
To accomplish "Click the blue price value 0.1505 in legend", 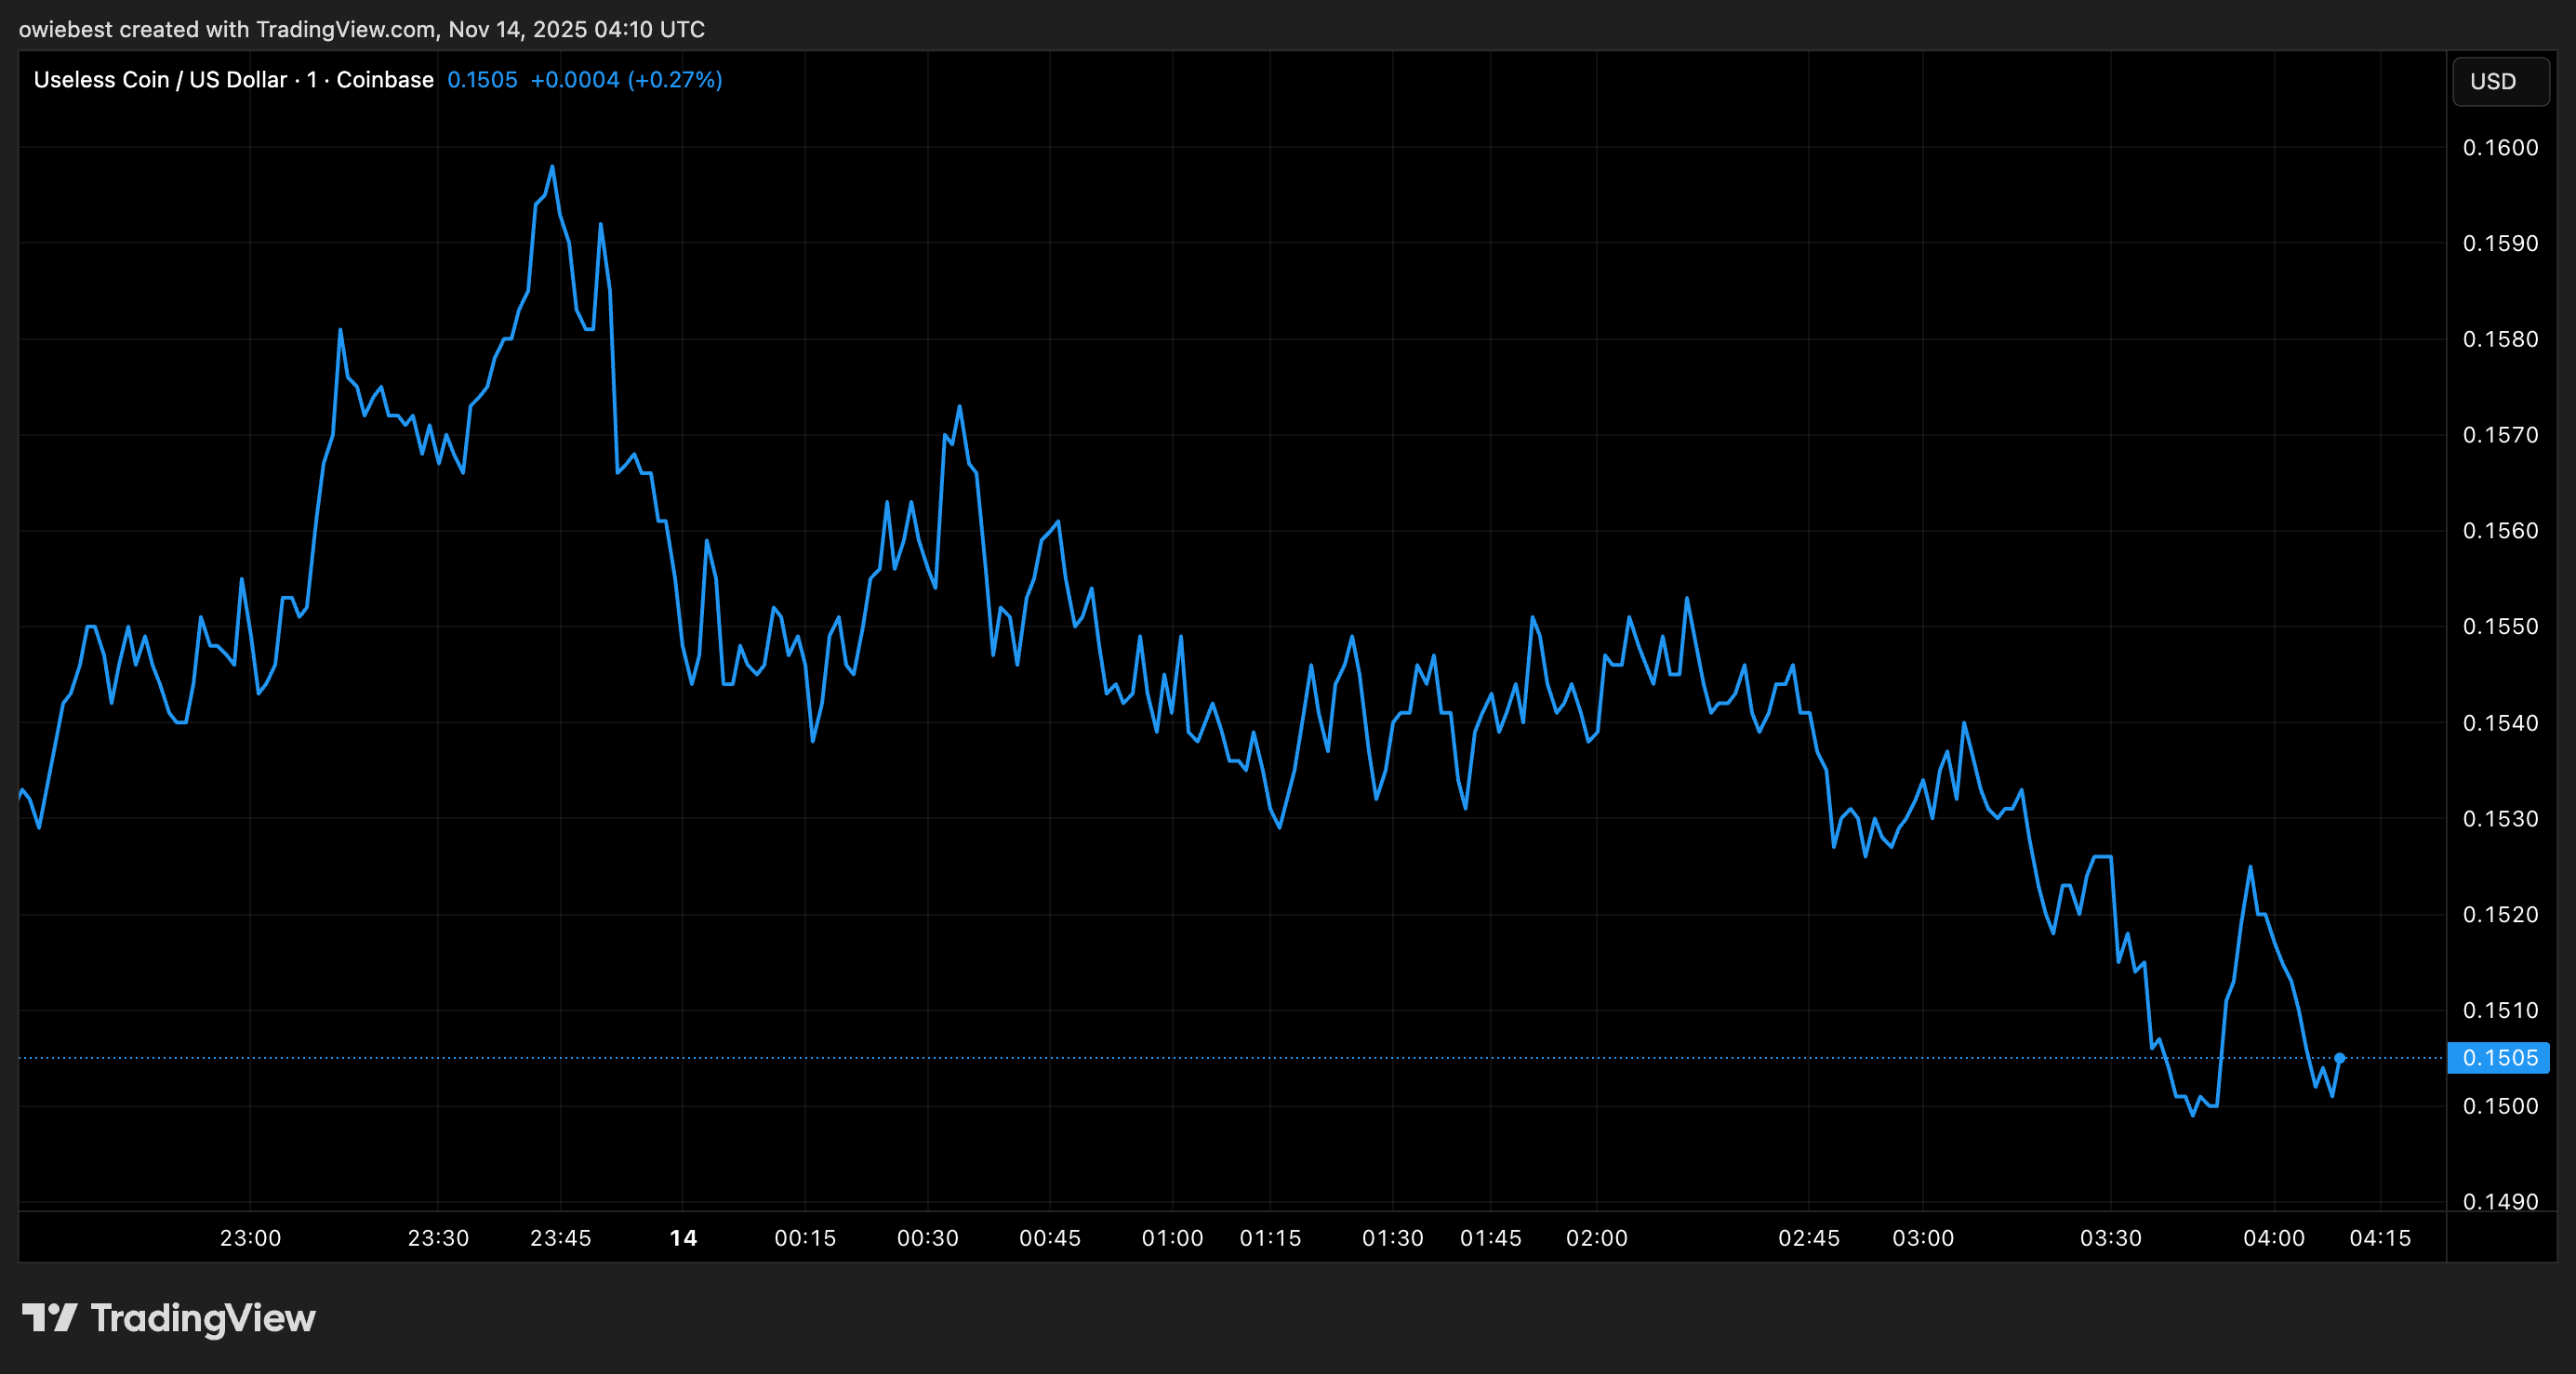I will pyautogui.click(x=483, y=79).
